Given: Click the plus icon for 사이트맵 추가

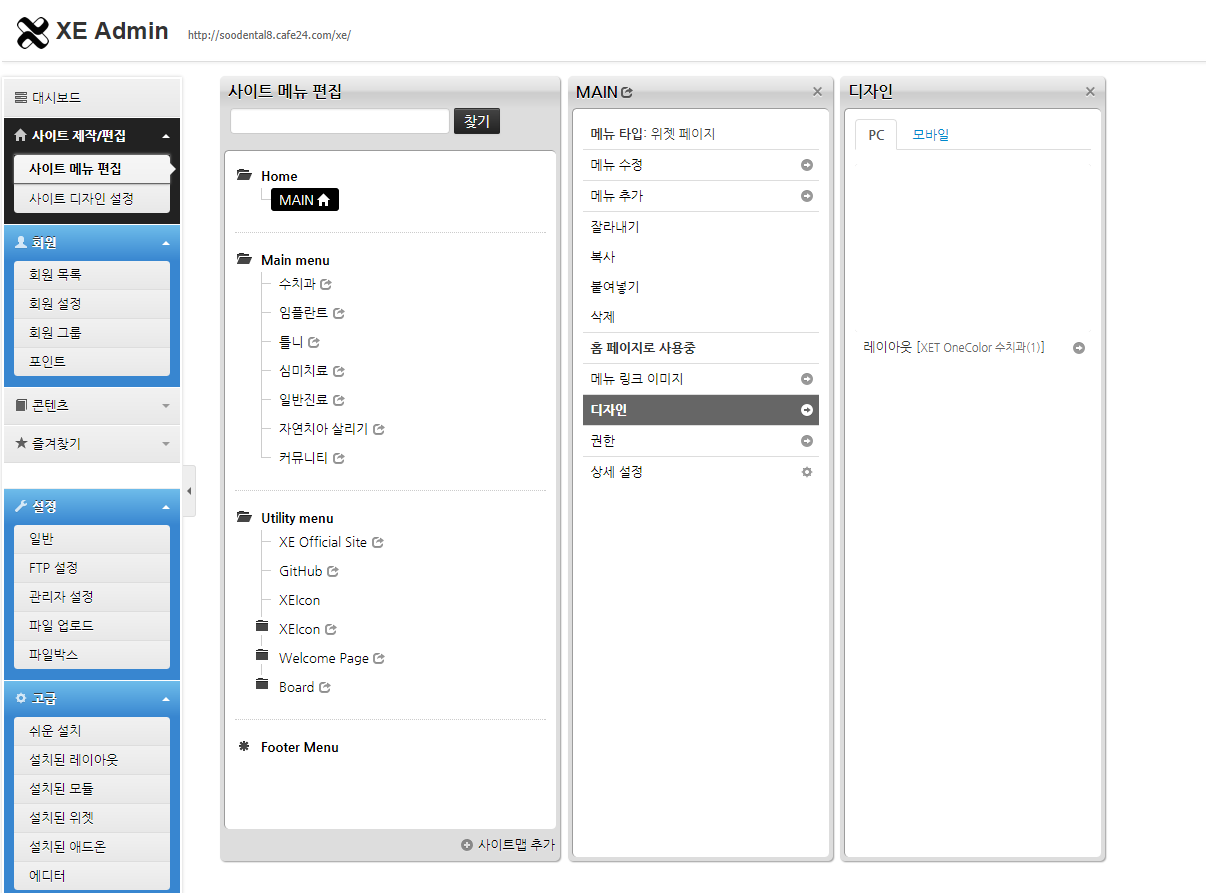Looking at the screenshot, I should [x=467, y=845].
